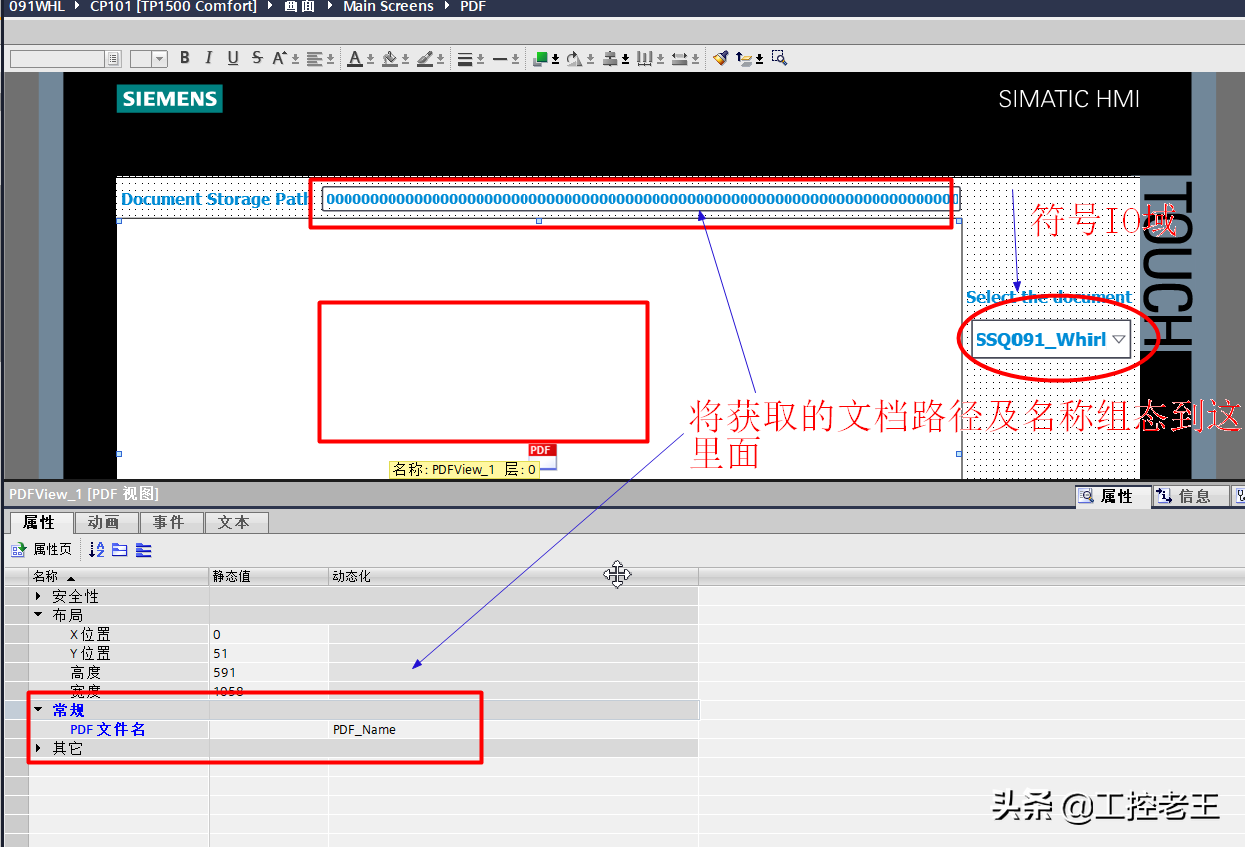Click the 动态化 column header
Image resolution: width=1245 pixels, height=847 pixels.
click(x=513, y=577)
